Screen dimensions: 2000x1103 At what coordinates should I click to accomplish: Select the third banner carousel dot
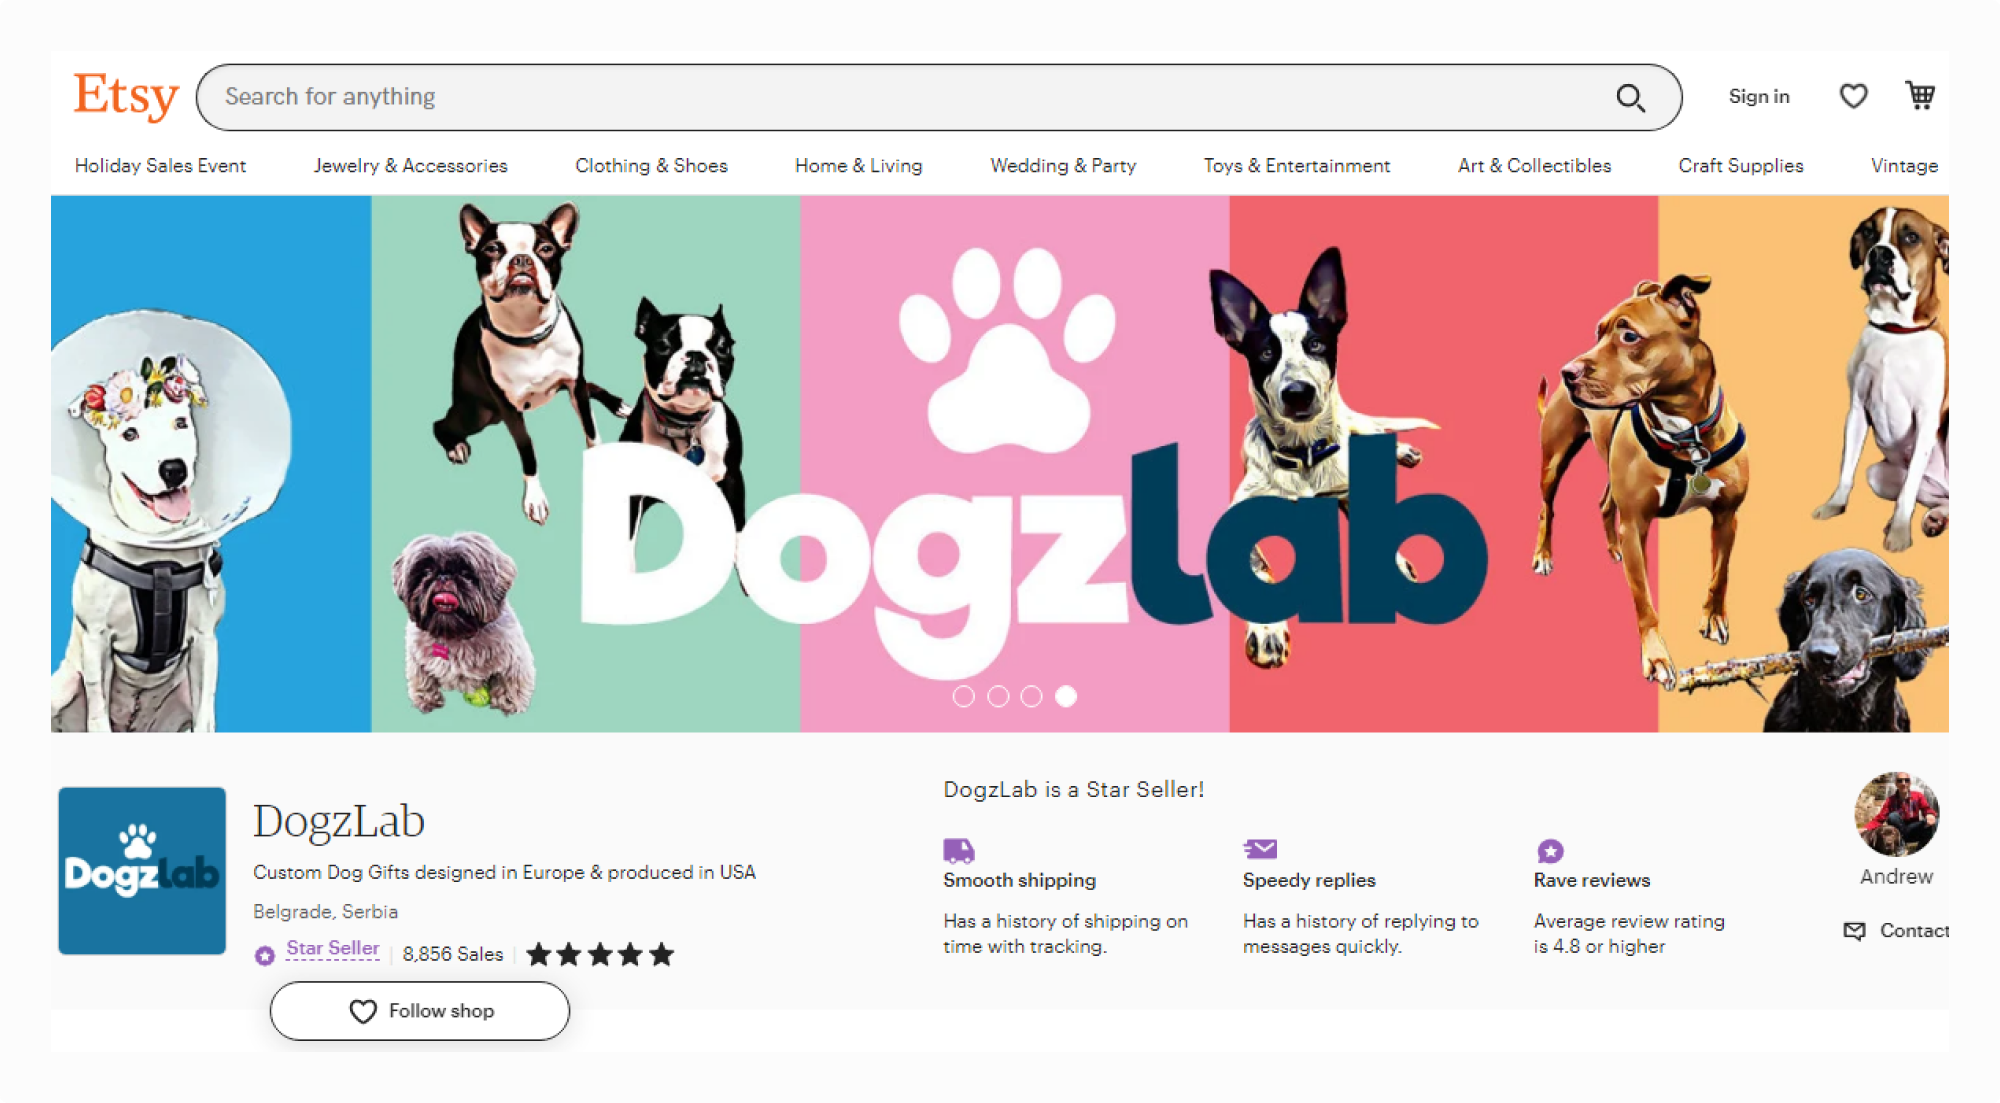tap(1031, 696)
